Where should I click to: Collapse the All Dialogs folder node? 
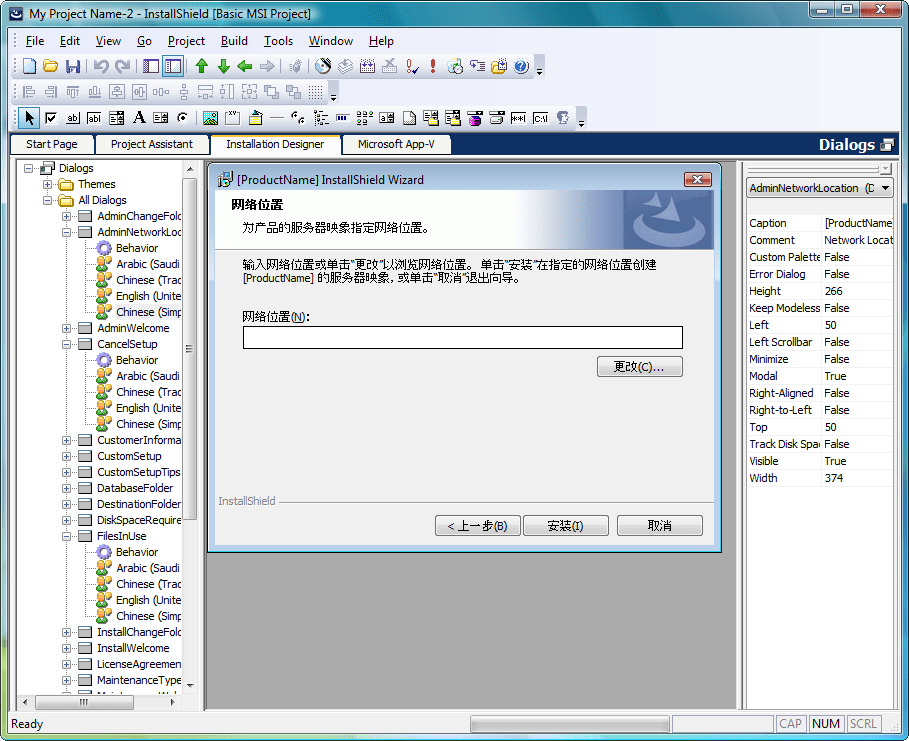pyautogui.click(x=47, y=201)
